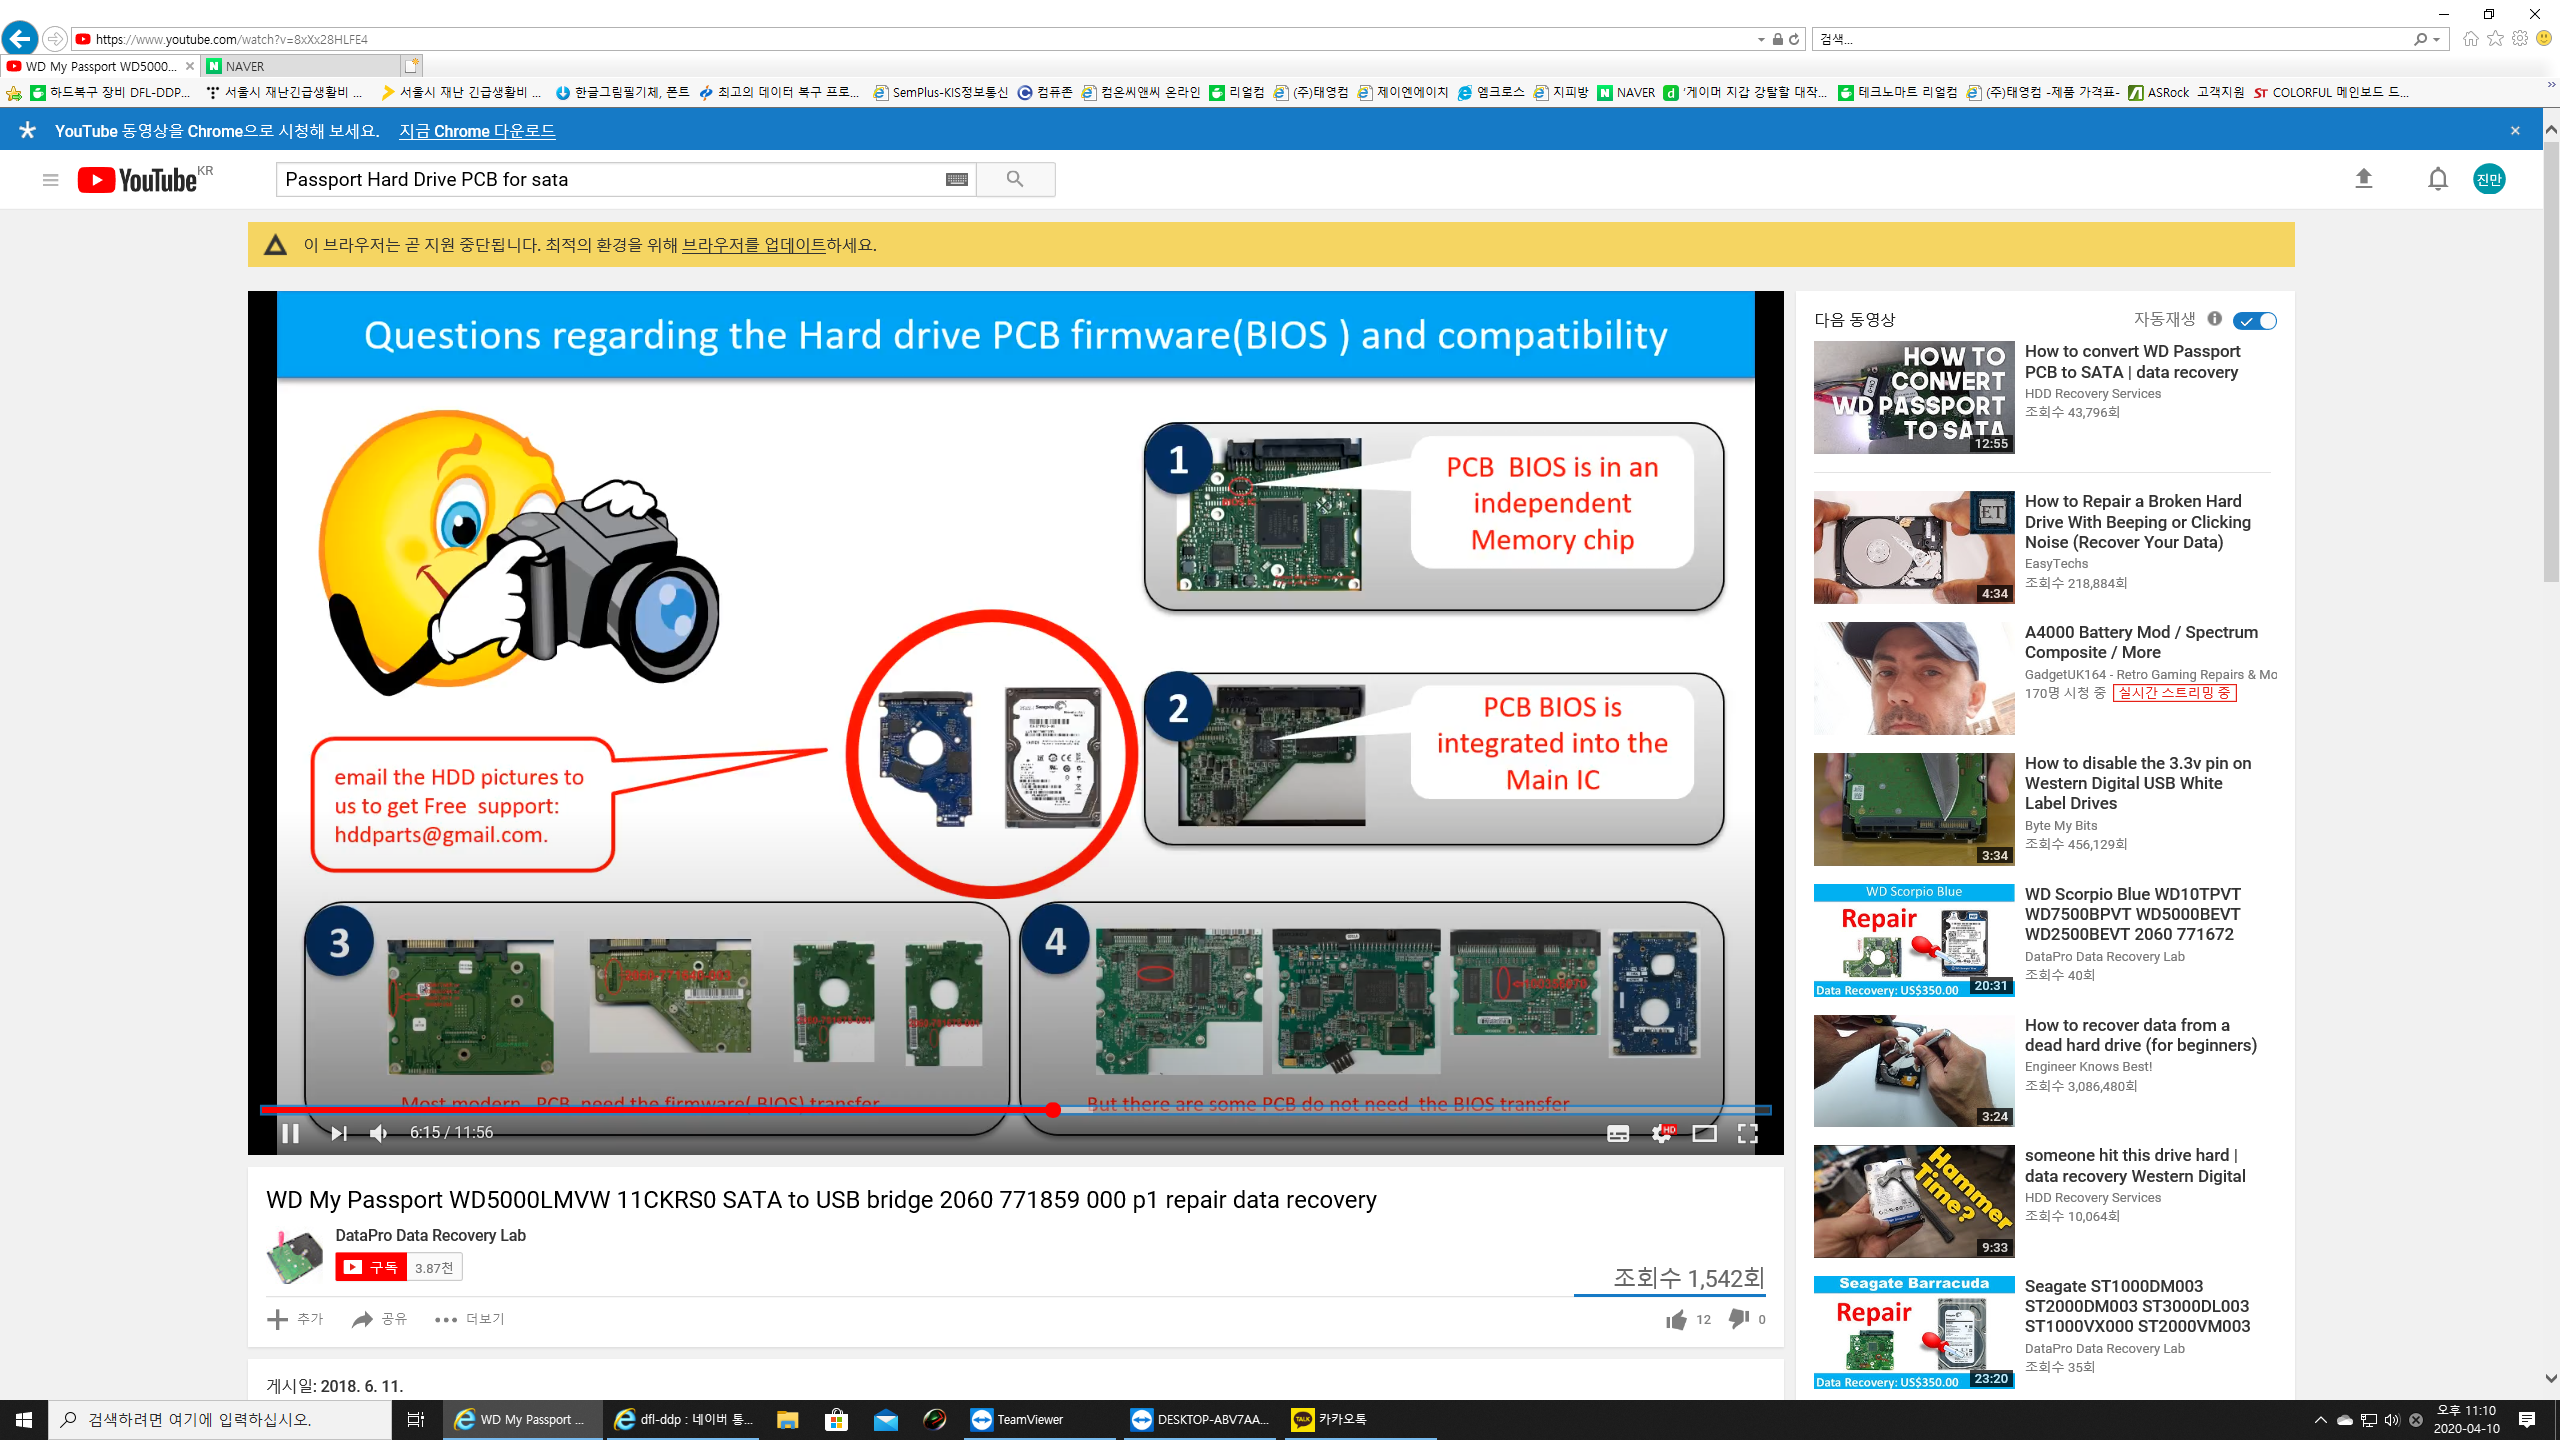The image size is (2560, 1440).
Task: Open 'someone hit this drive hard' video
Action: (2135, 1166)
